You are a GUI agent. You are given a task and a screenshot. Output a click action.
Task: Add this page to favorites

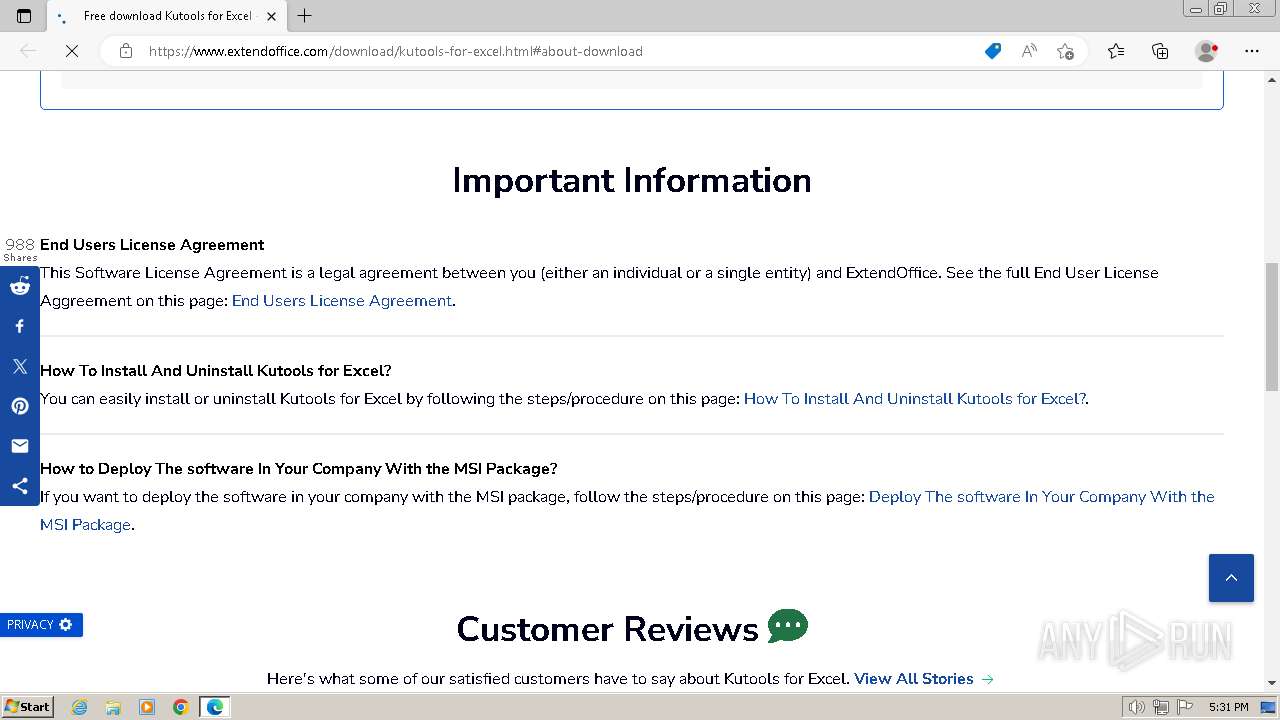click(1065, 51)
